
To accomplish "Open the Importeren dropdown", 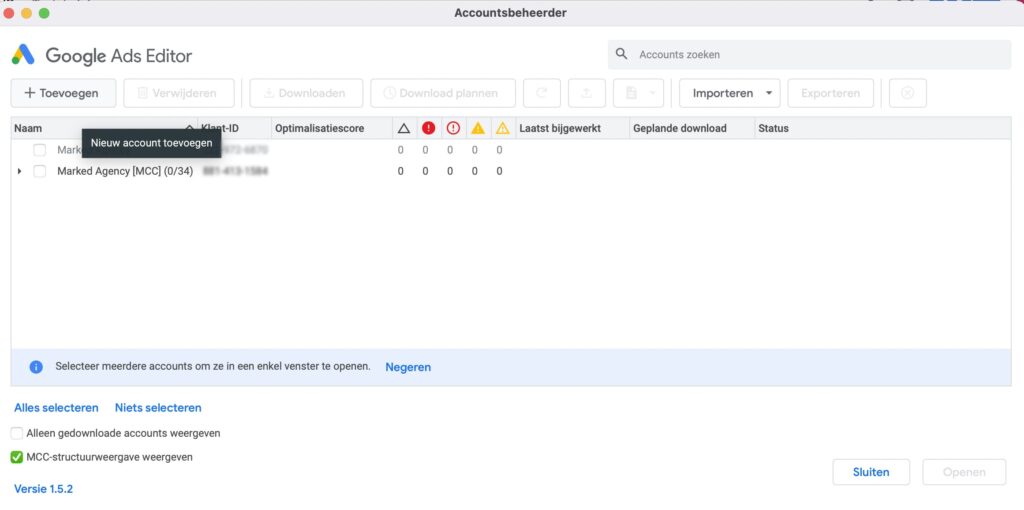I will (730, 93).
